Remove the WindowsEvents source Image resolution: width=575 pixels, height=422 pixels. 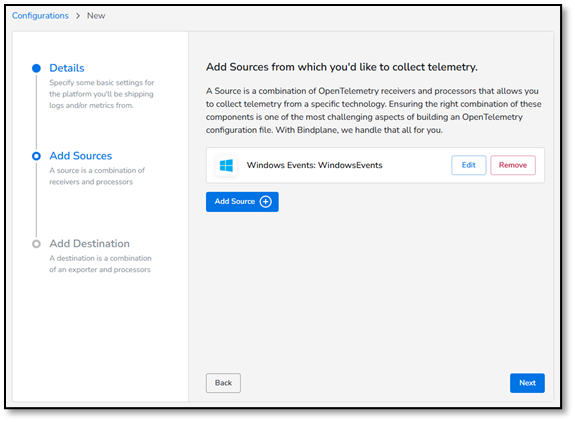[513, 165]
